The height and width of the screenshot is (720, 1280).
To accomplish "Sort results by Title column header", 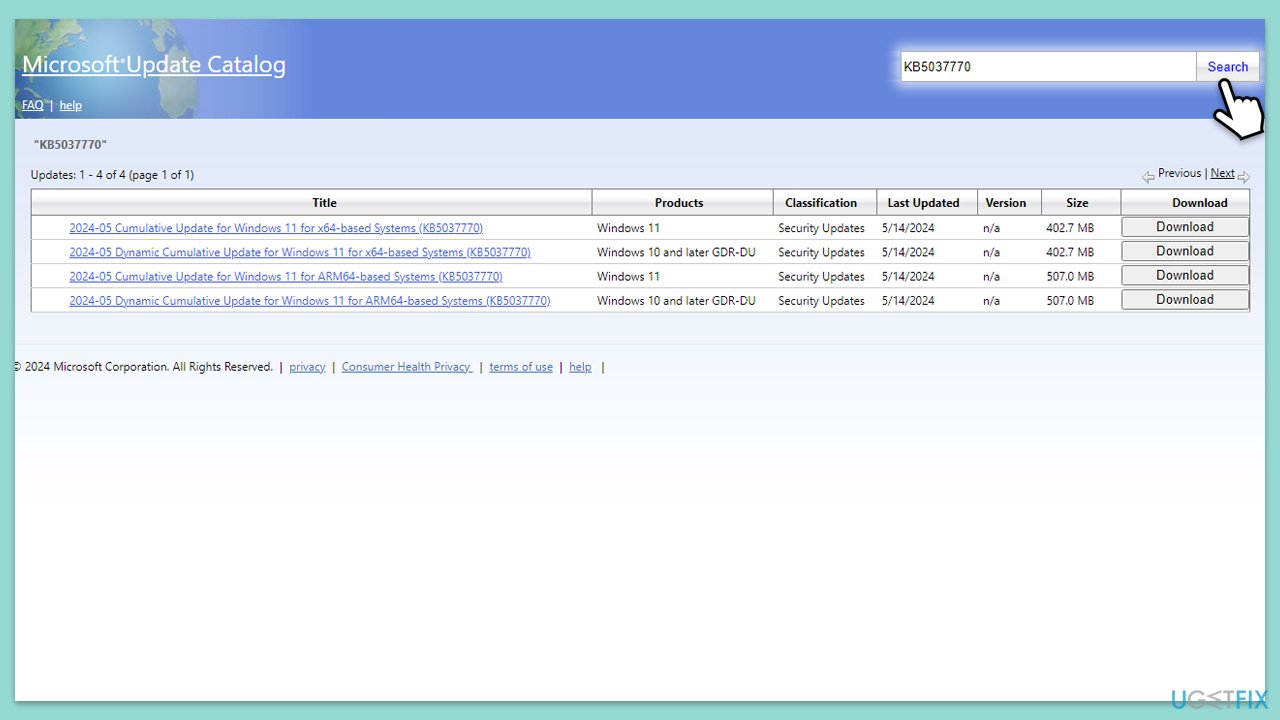I will click(x=324, y=203).
